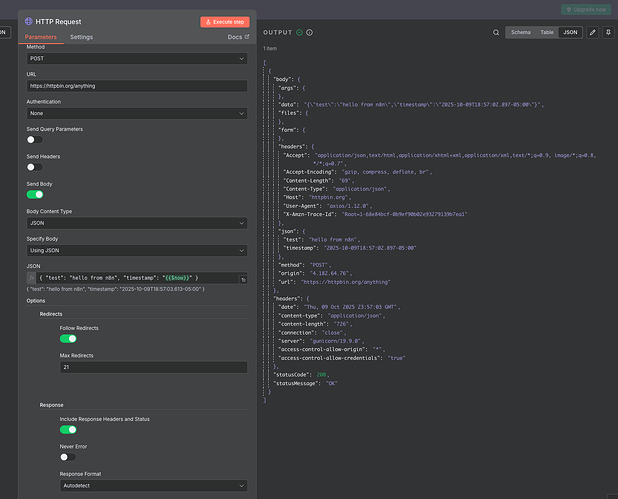Click the Max Redirects field showing 21
The width and height of the screenshot is (618, 499).
pos(153,367)
